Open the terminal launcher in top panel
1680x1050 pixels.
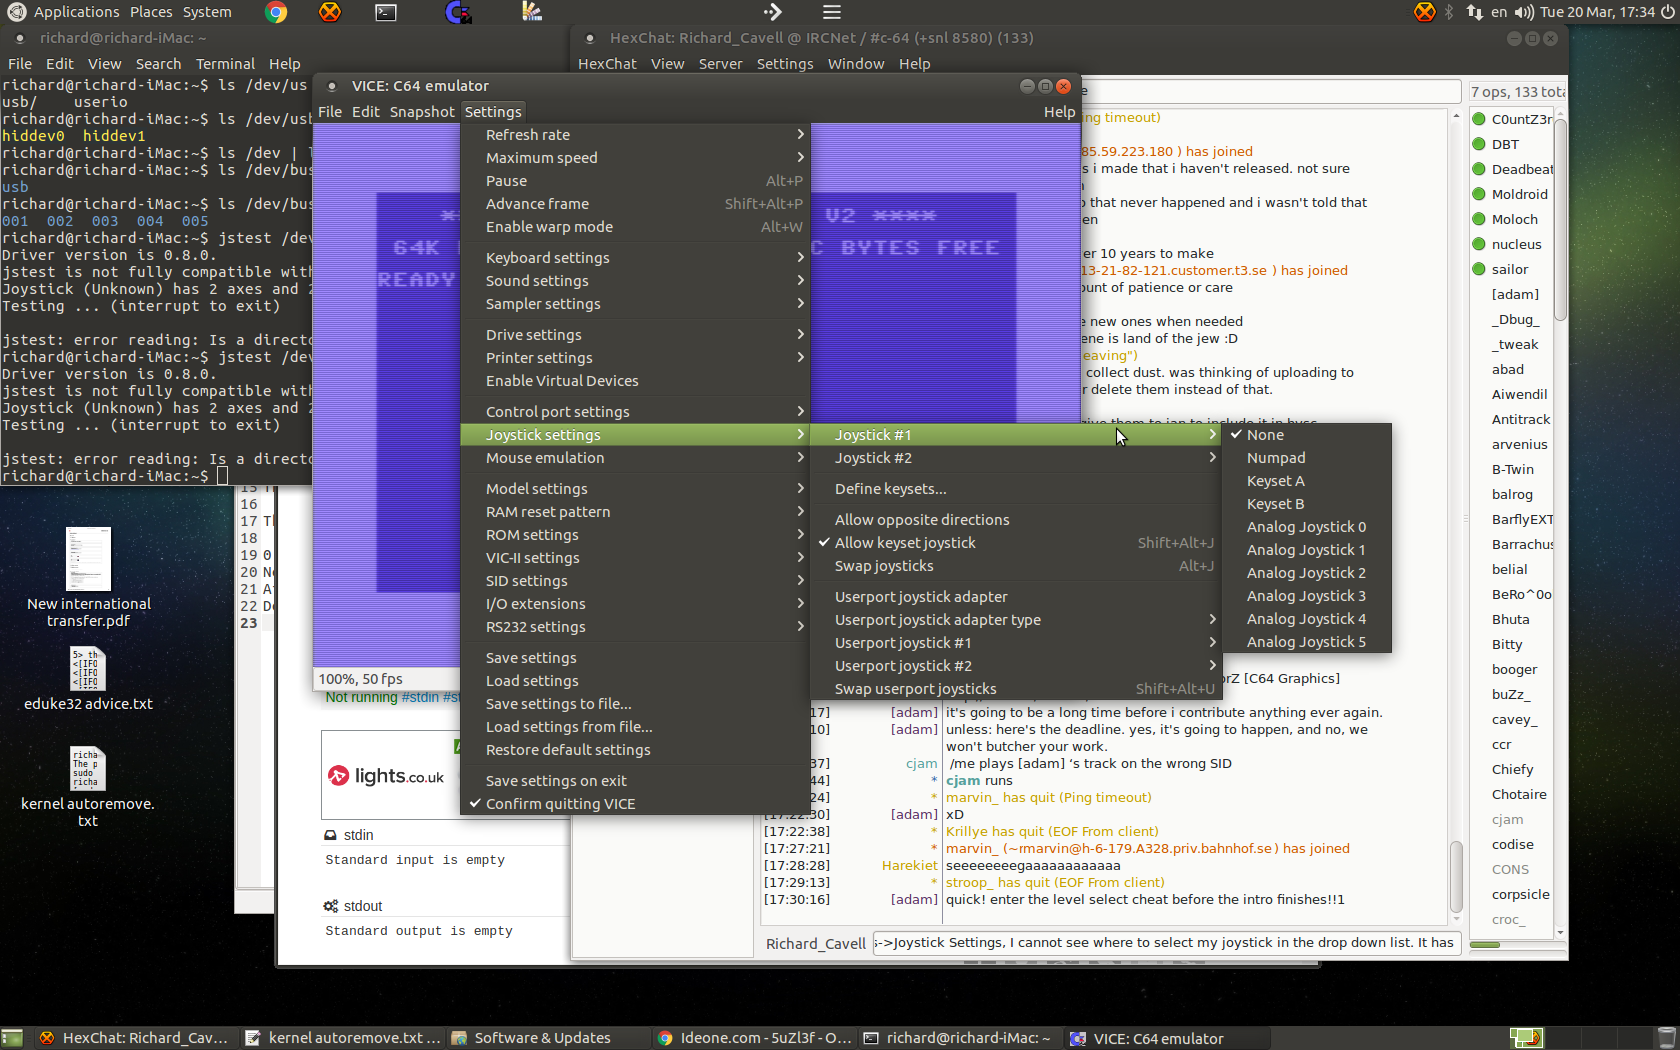click(386, 12)
